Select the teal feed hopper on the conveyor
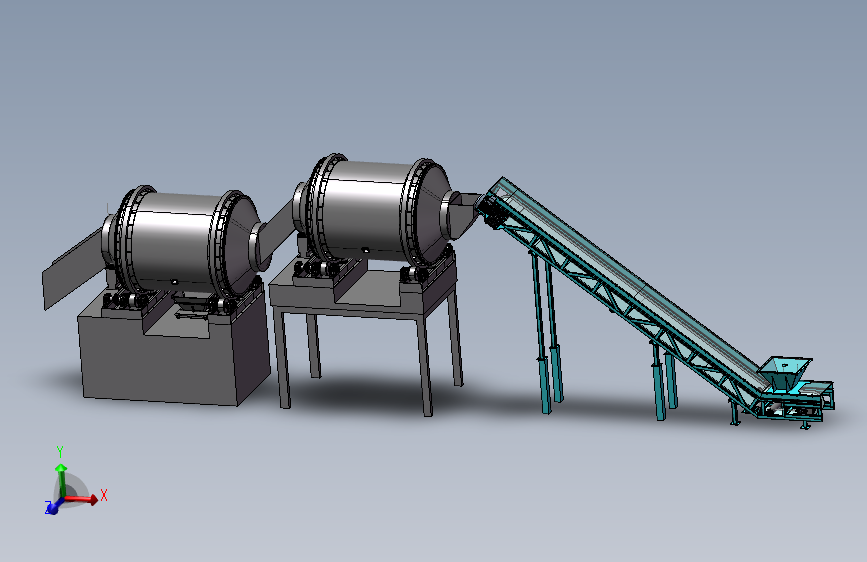 pos(785,372)
